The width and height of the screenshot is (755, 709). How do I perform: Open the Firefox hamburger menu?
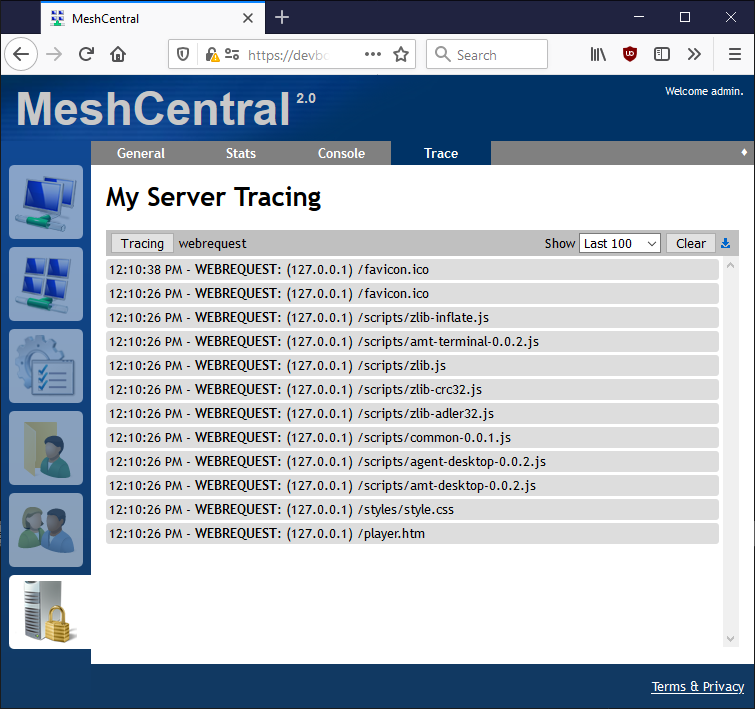735,54
